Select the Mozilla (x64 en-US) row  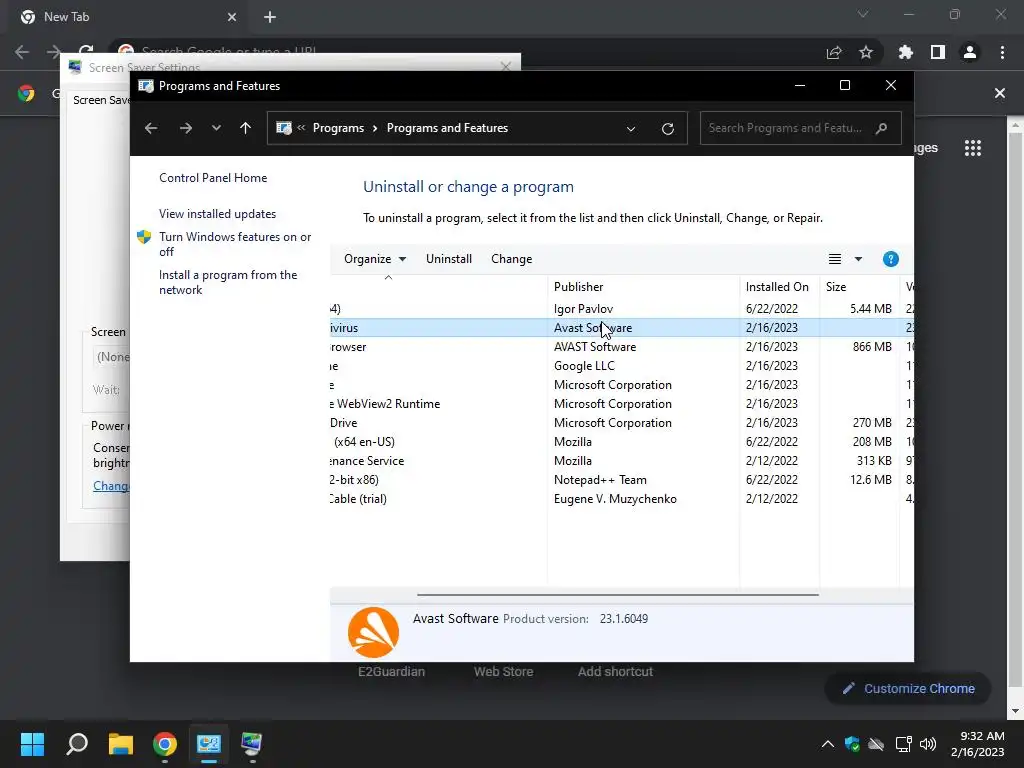point(622,441)
